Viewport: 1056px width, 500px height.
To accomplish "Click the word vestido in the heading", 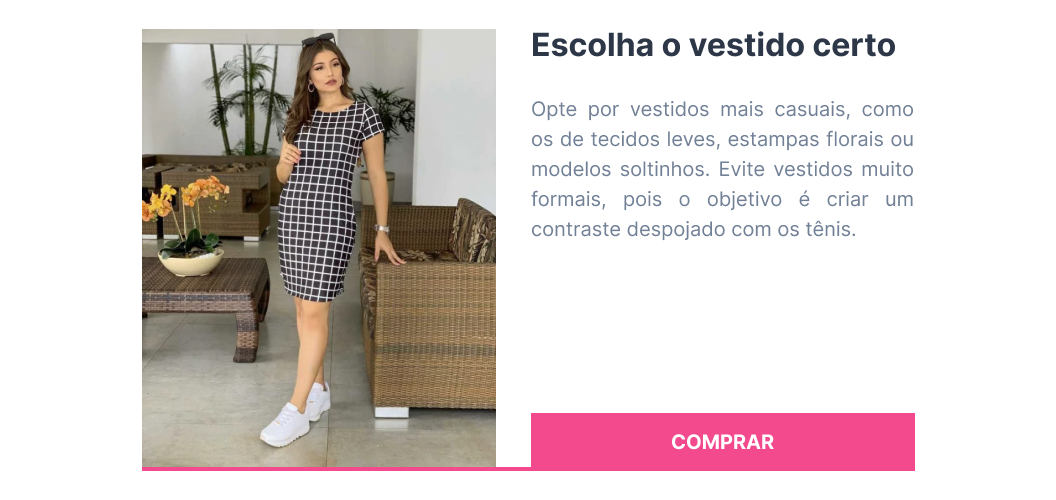I will coord(744,45).
